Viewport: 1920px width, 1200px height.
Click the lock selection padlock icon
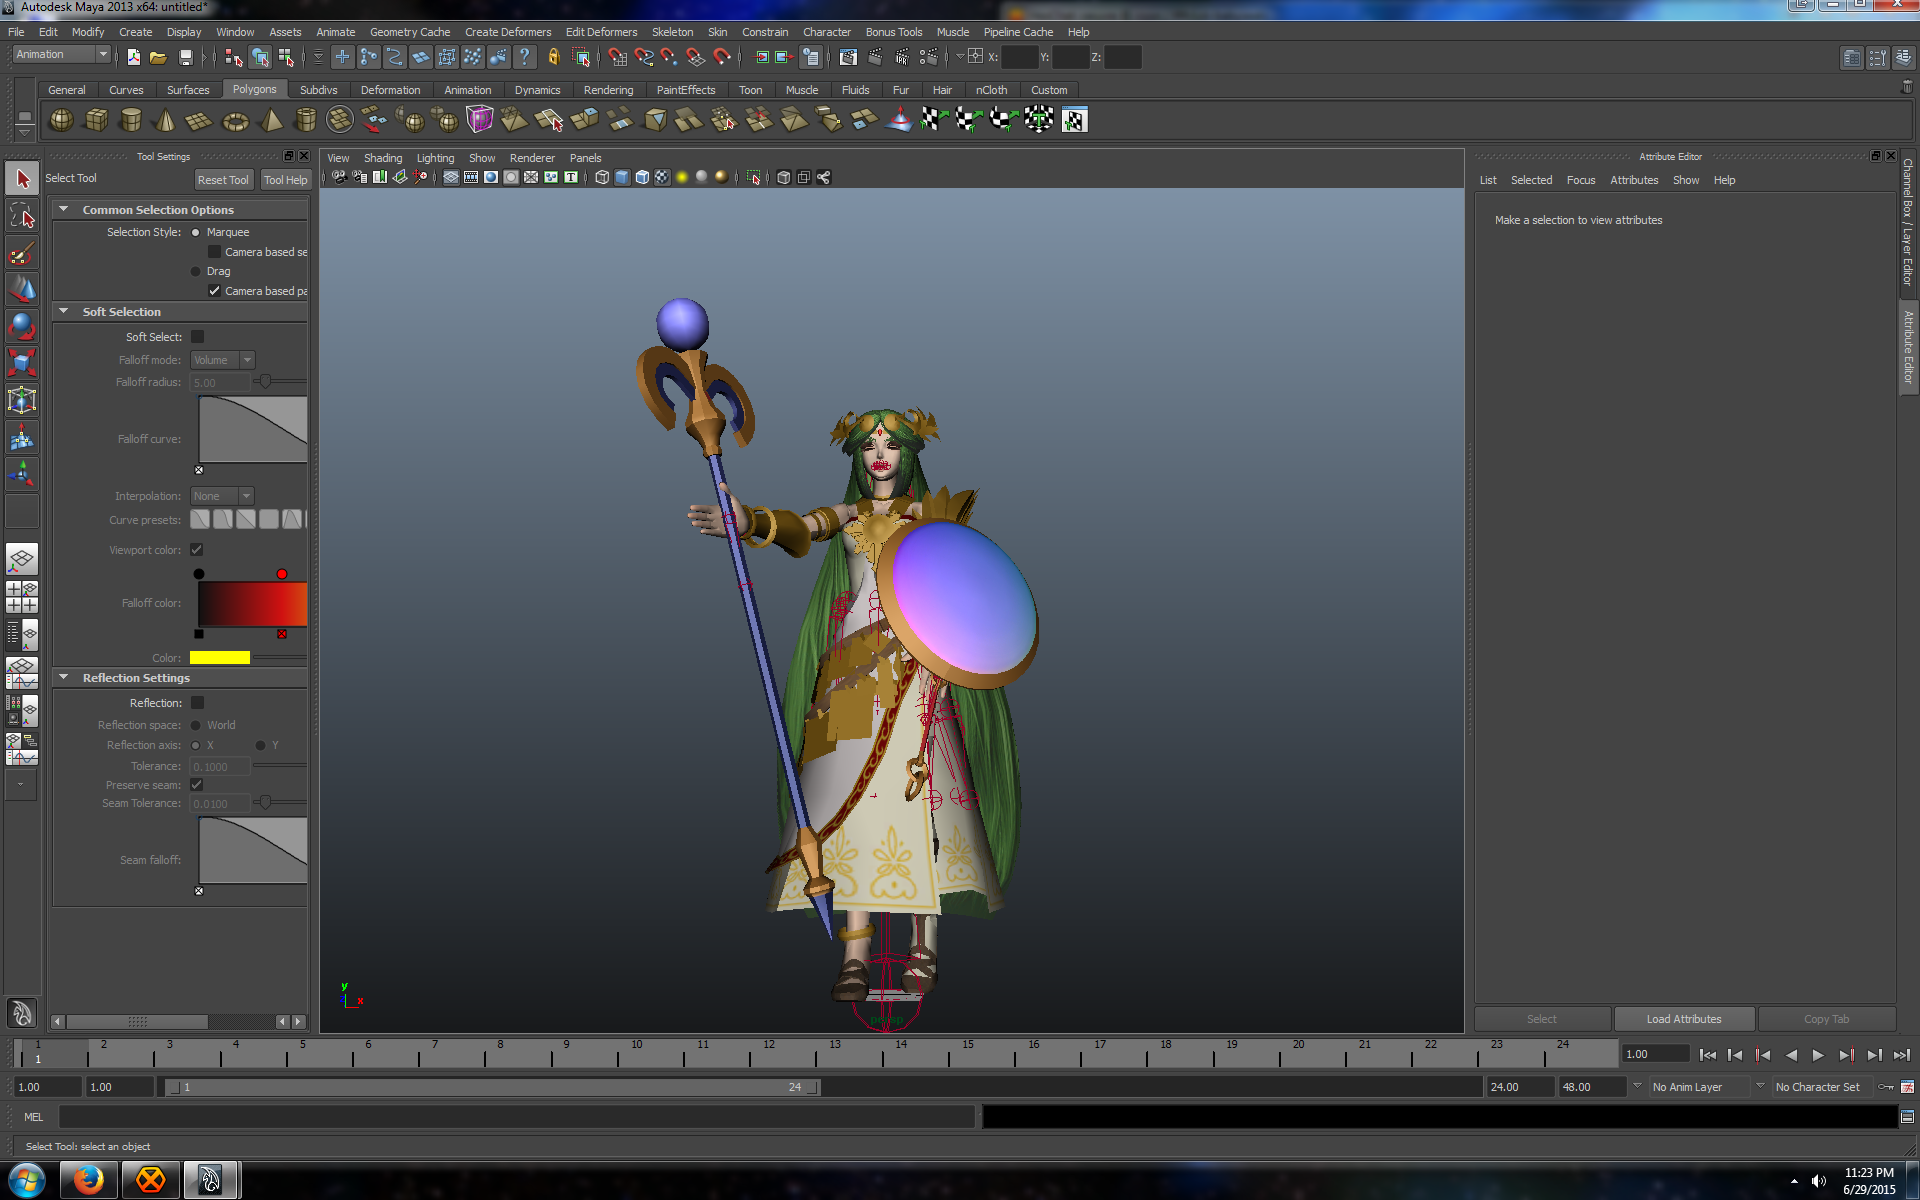(x=553, y=57)
